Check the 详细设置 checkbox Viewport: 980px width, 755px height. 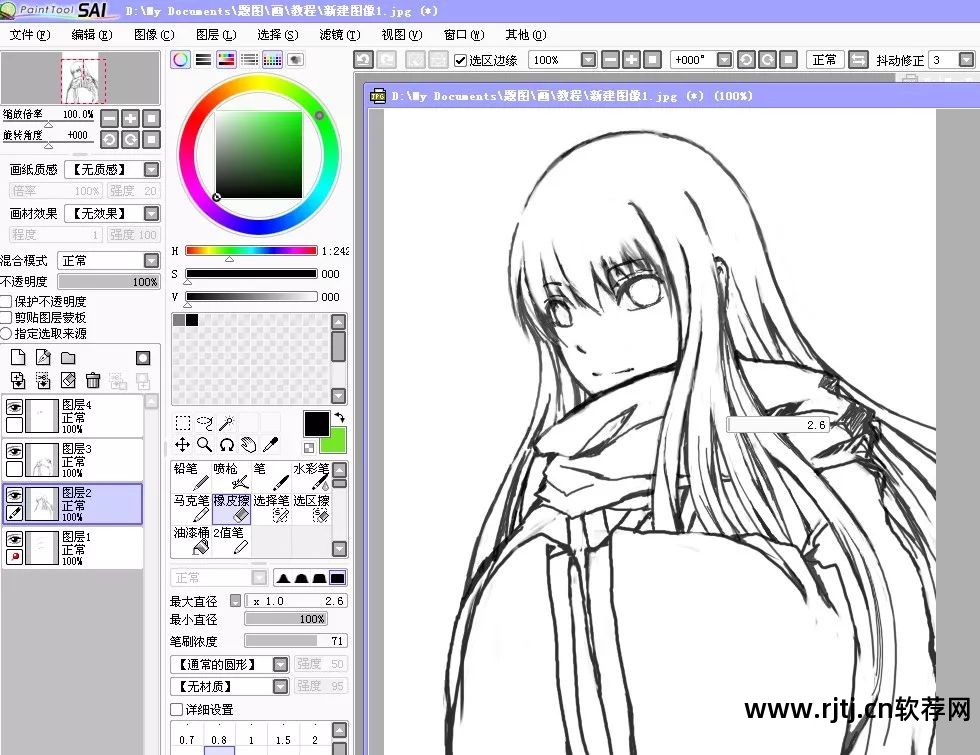click(176, 709)
